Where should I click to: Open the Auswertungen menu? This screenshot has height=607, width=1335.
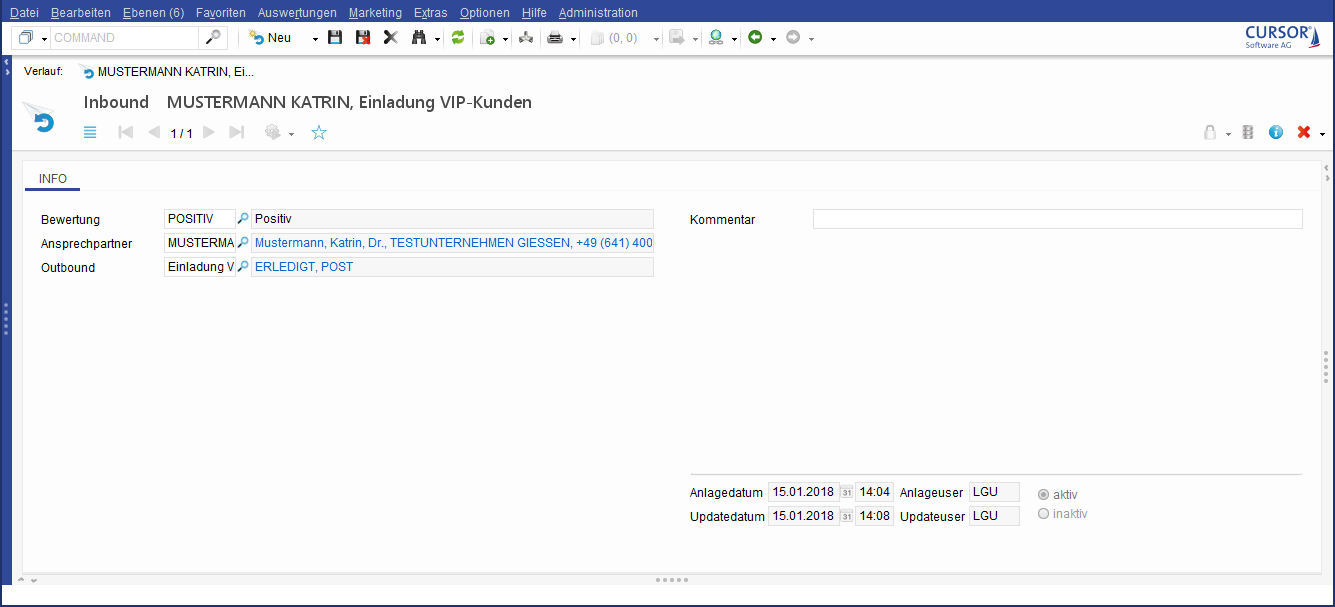click(296, 13)
